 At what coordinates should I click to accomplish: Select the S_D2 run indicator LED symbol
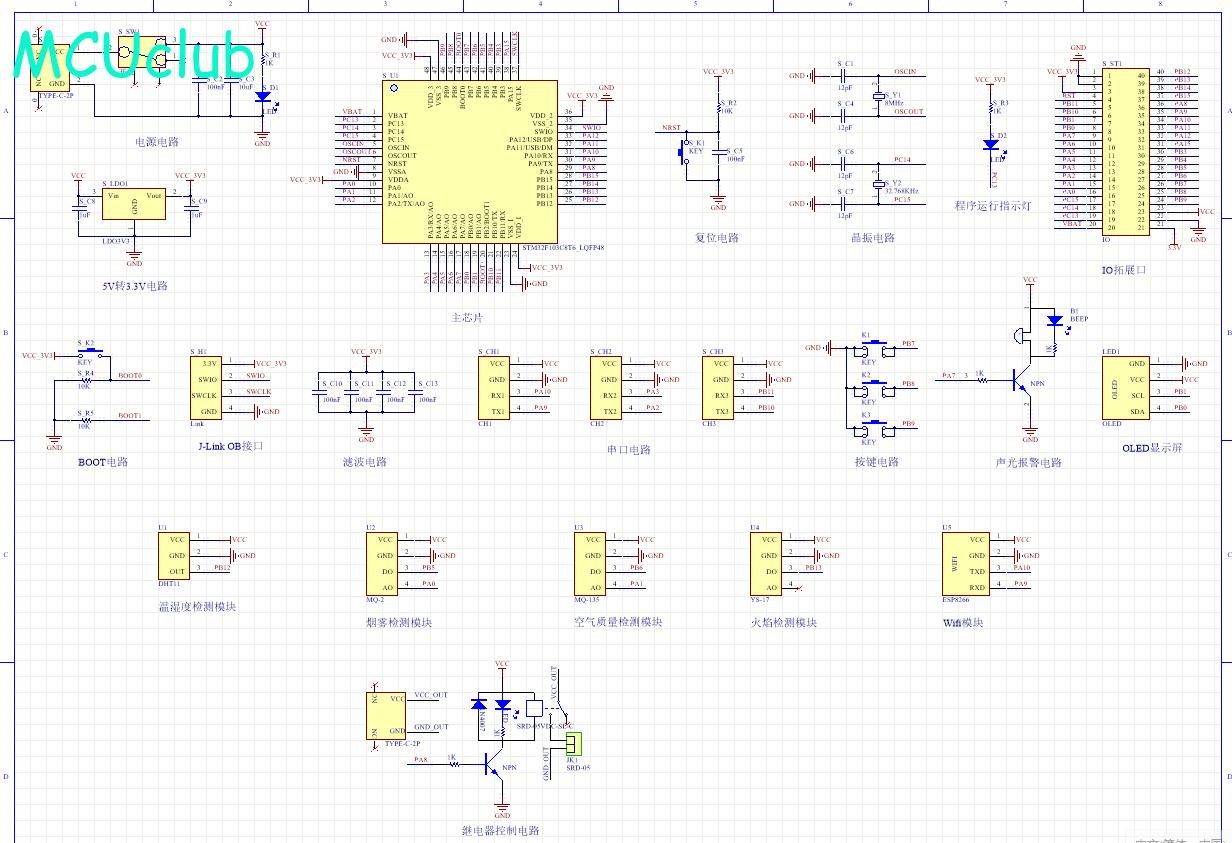tap(992, 146)
